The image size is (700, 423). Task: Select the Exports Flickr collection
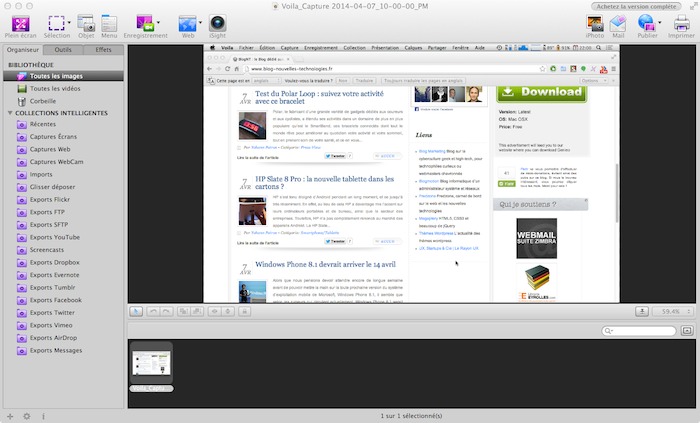[63, 199]
